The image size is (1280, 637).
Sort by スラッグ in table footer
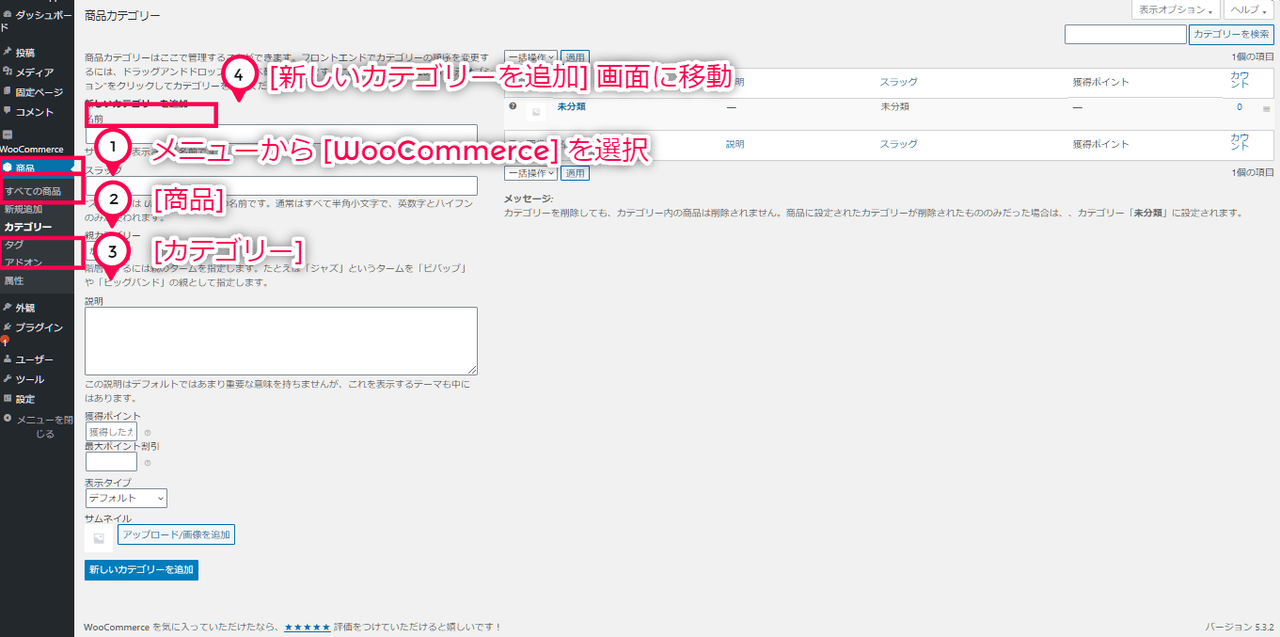pyautogui.click(x=898, y=144)
